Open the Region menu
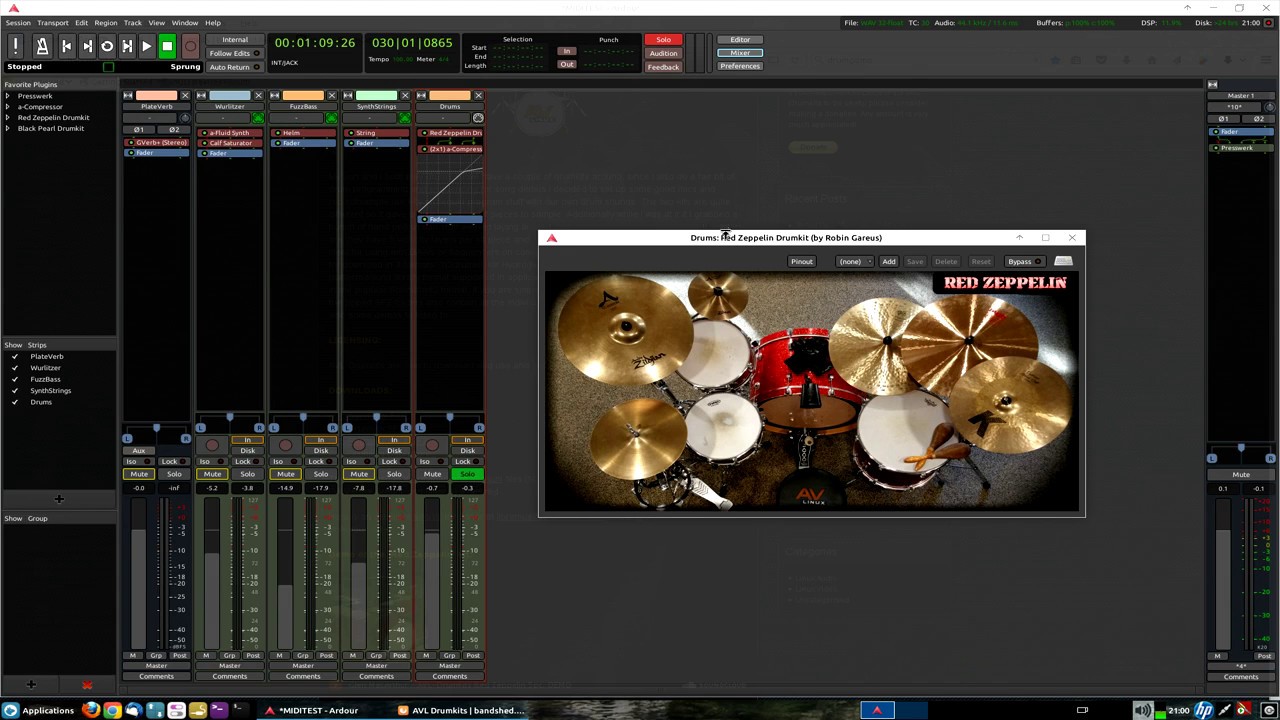 pos(105,22)
